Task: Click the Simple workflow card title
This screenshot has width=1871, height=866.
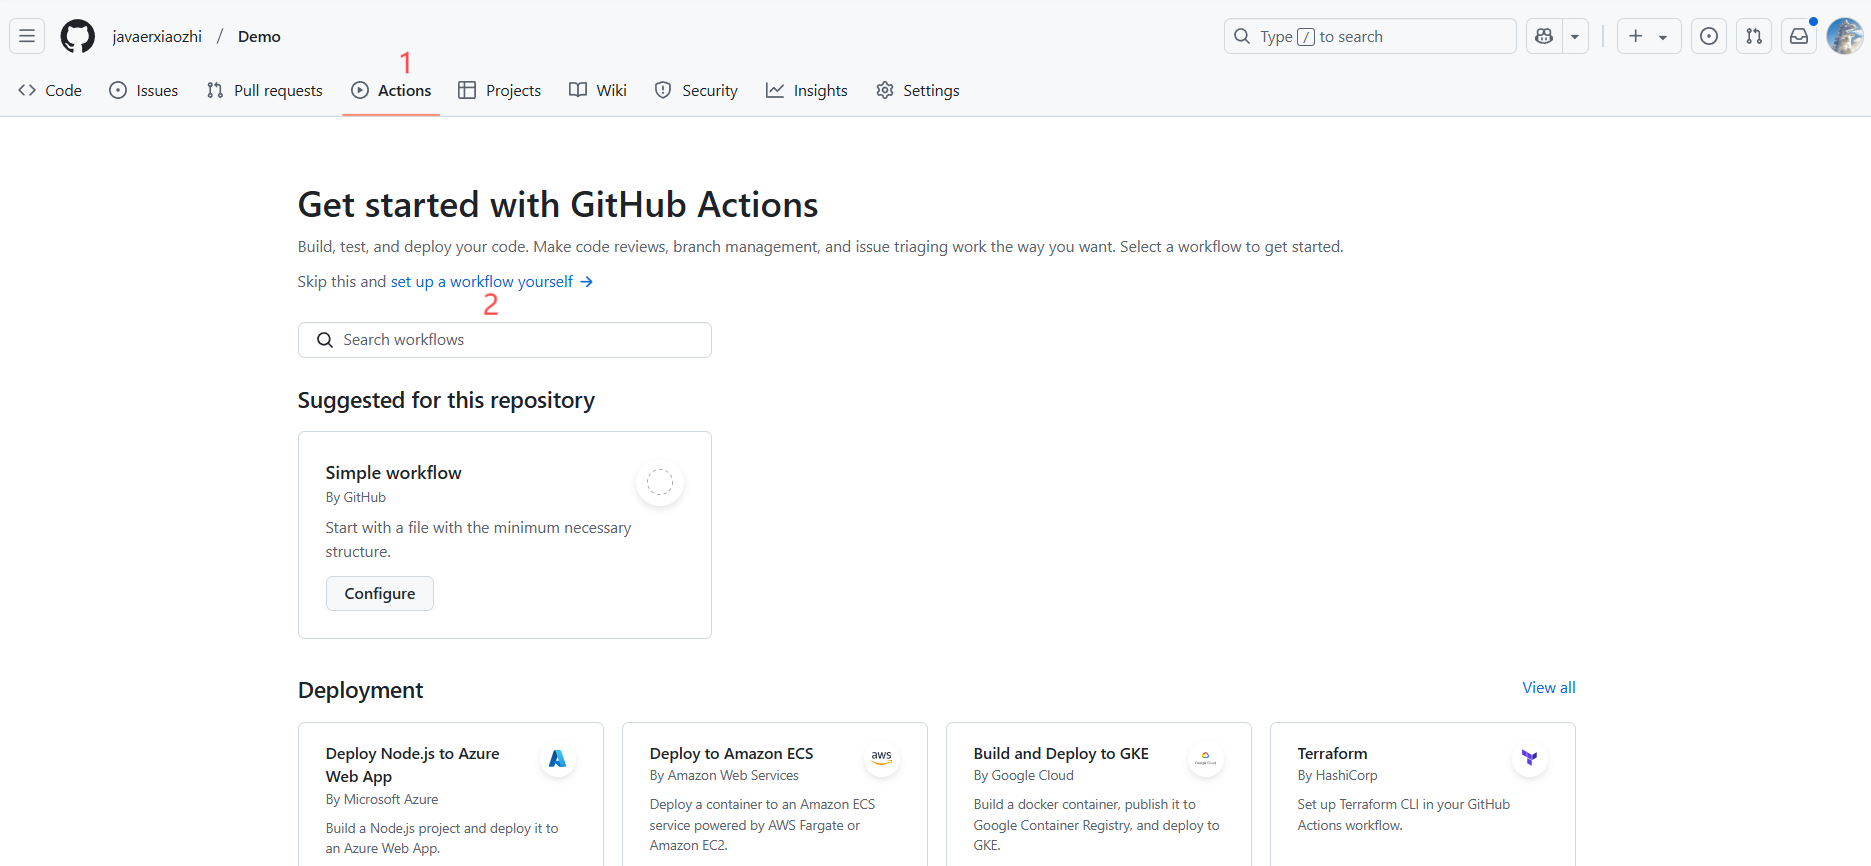Action: click(393, 473)
